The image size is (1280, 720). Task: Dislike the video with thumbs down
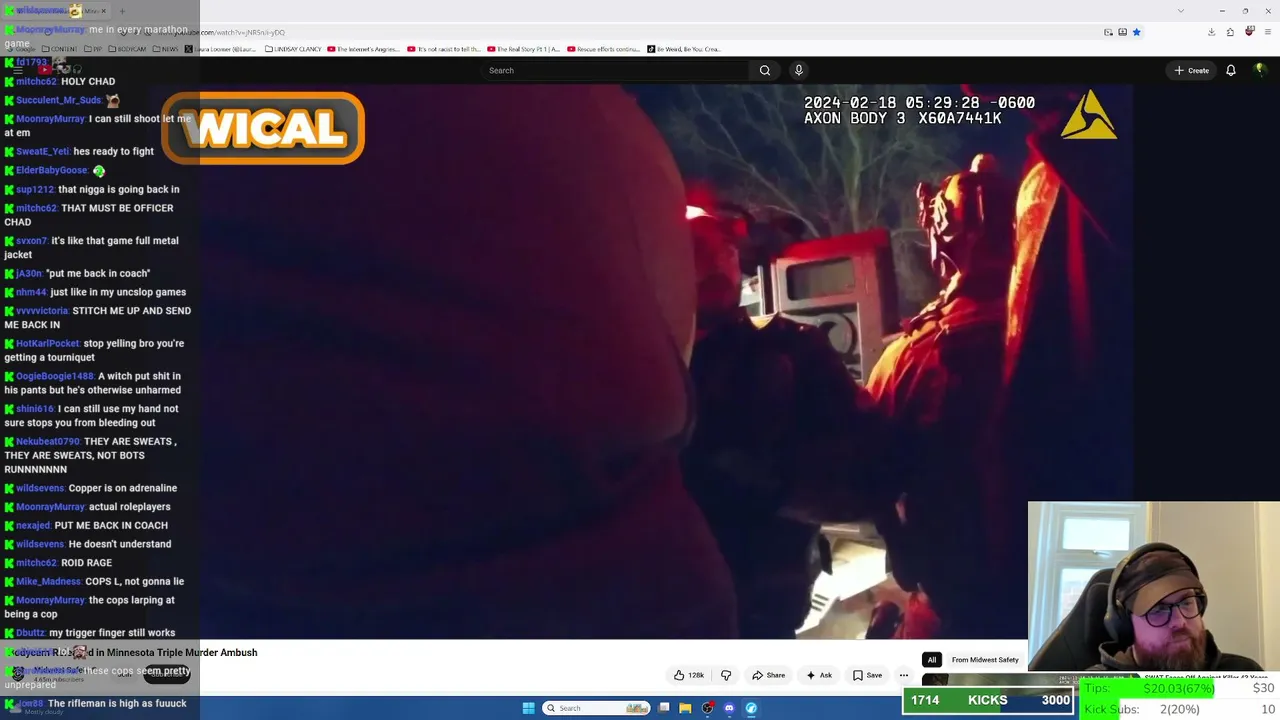pos(726,675)
